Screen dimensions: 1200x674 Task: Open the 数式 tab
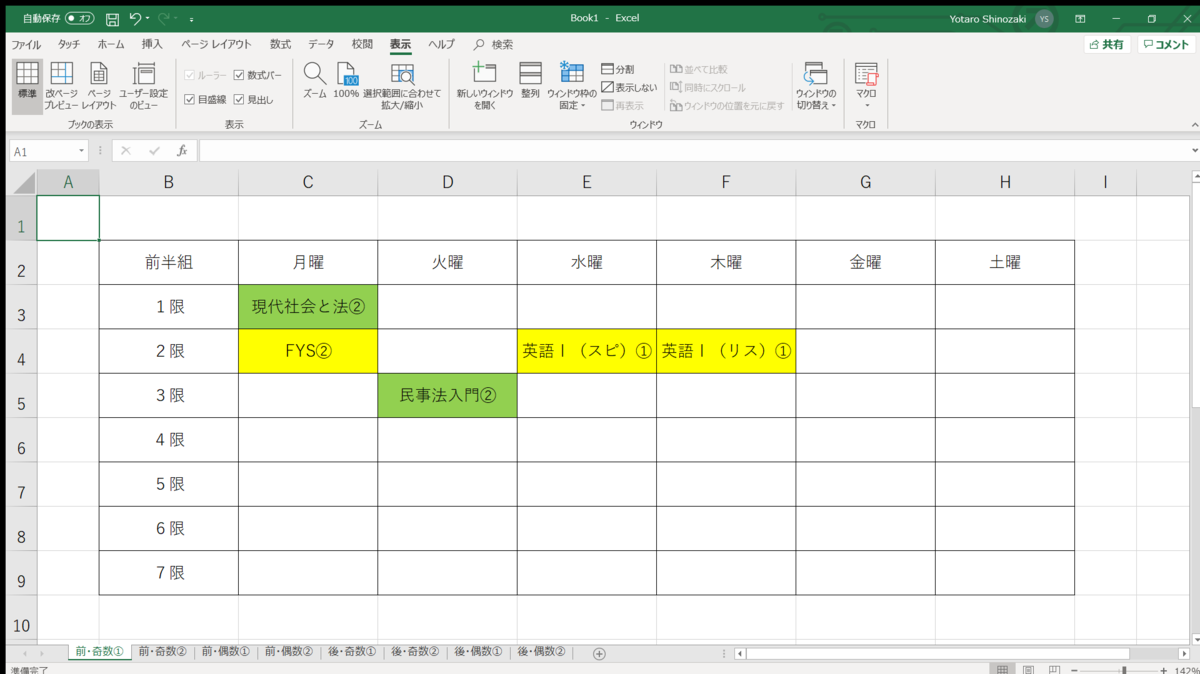coord(280,44)
